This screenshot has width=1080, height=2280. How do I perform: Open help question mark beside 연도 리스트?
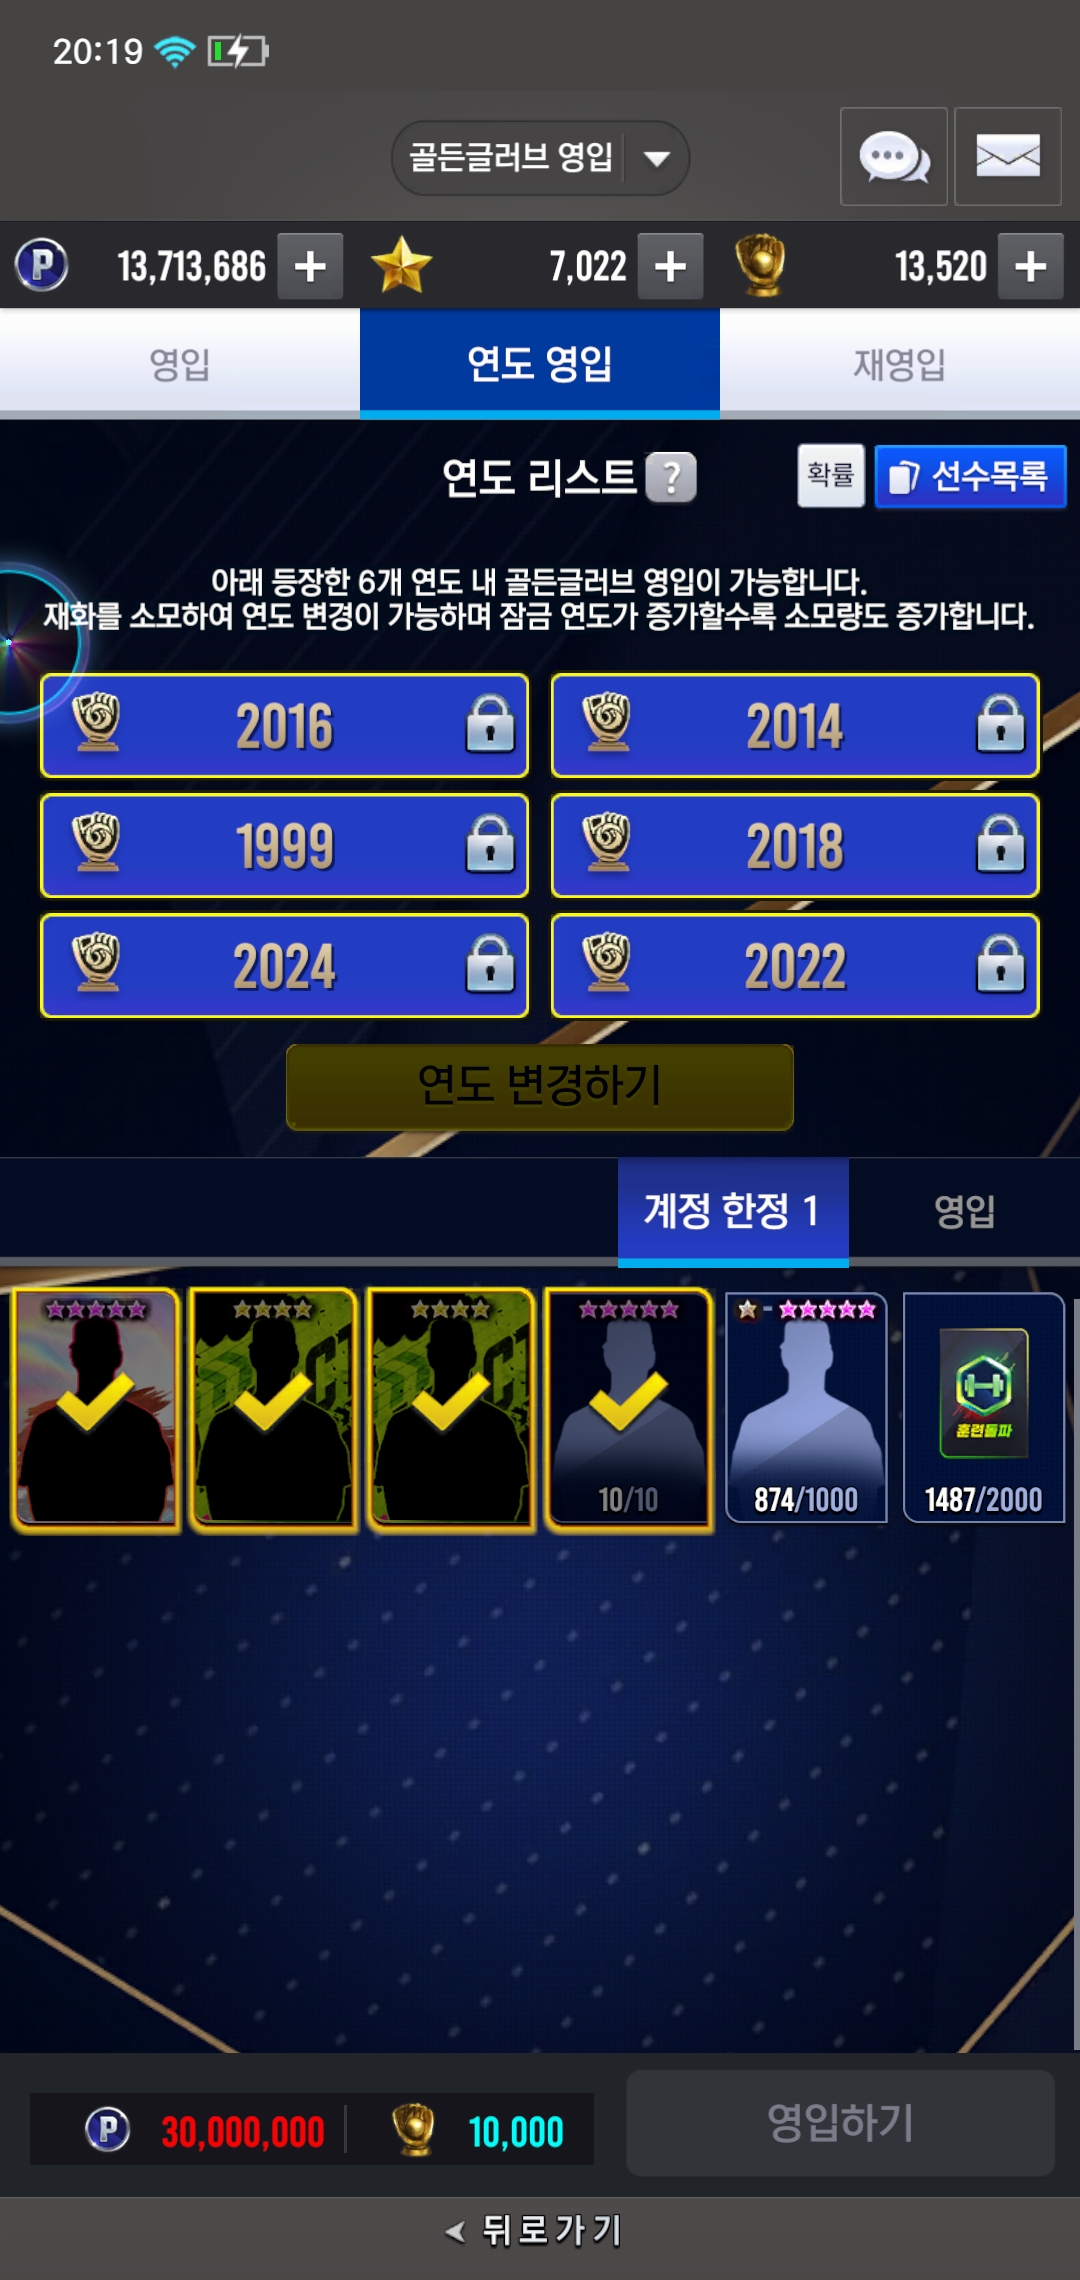click(671, 478)
